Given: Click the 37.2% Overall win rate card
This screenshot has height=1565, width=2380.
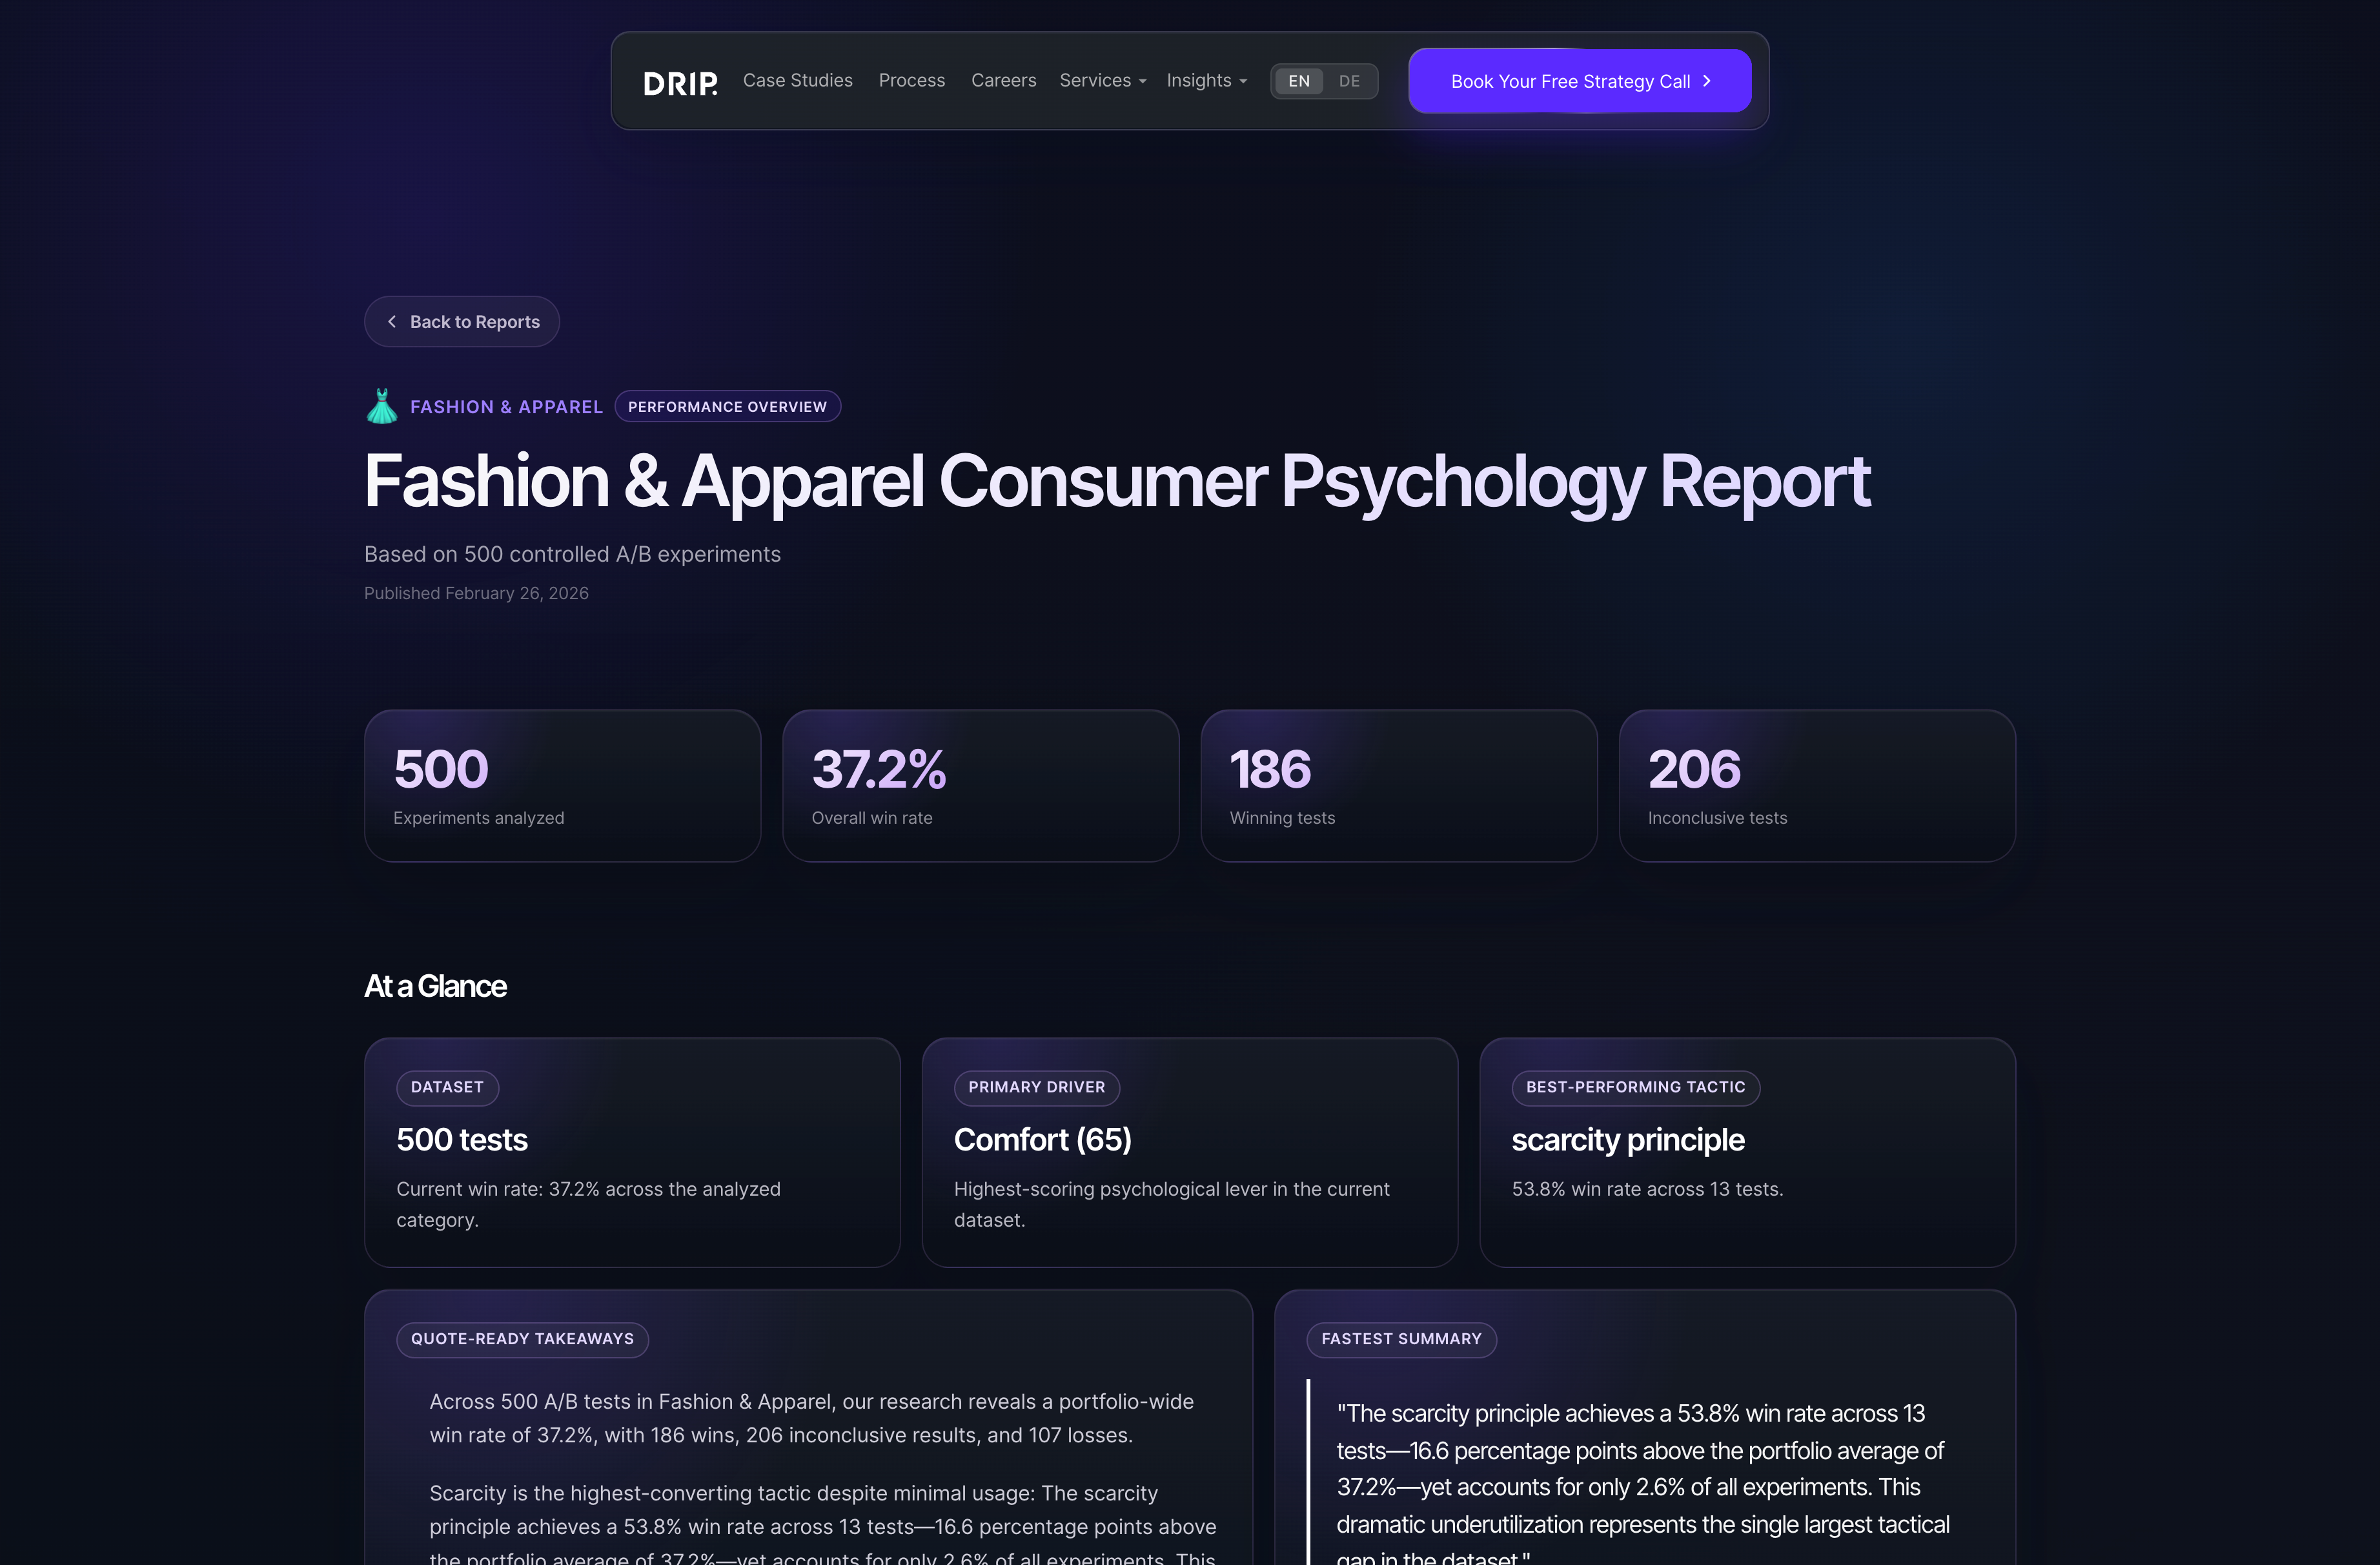Looking at the screenshot, I should [981, 786].
